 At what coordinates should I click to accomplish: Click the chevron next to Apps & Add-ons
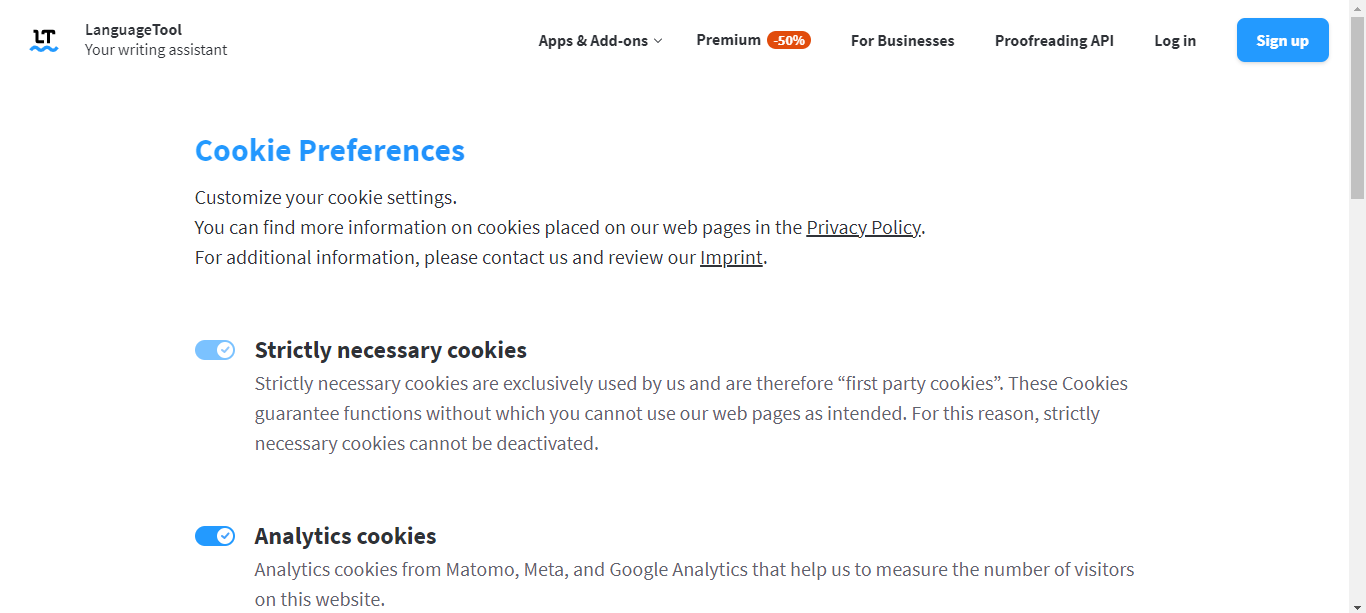658,41
